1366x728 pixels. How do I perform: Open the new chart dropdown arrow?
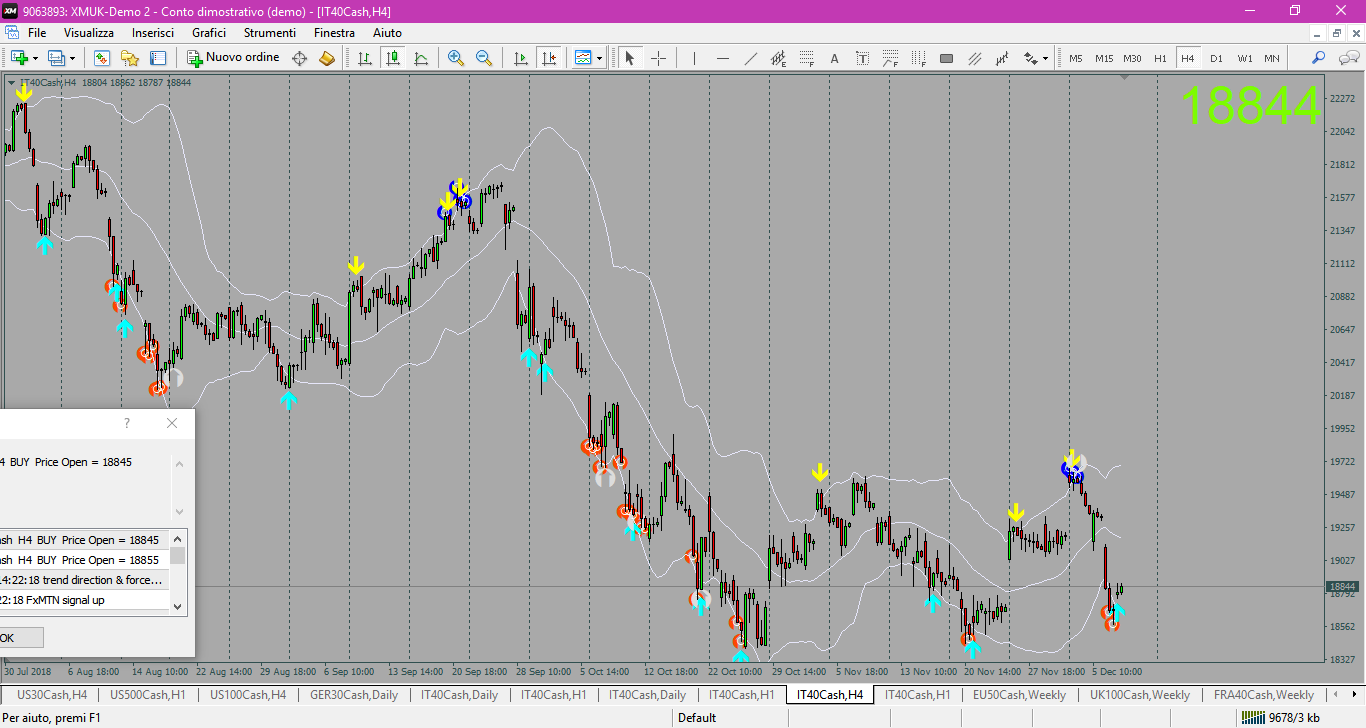point(36,58)
